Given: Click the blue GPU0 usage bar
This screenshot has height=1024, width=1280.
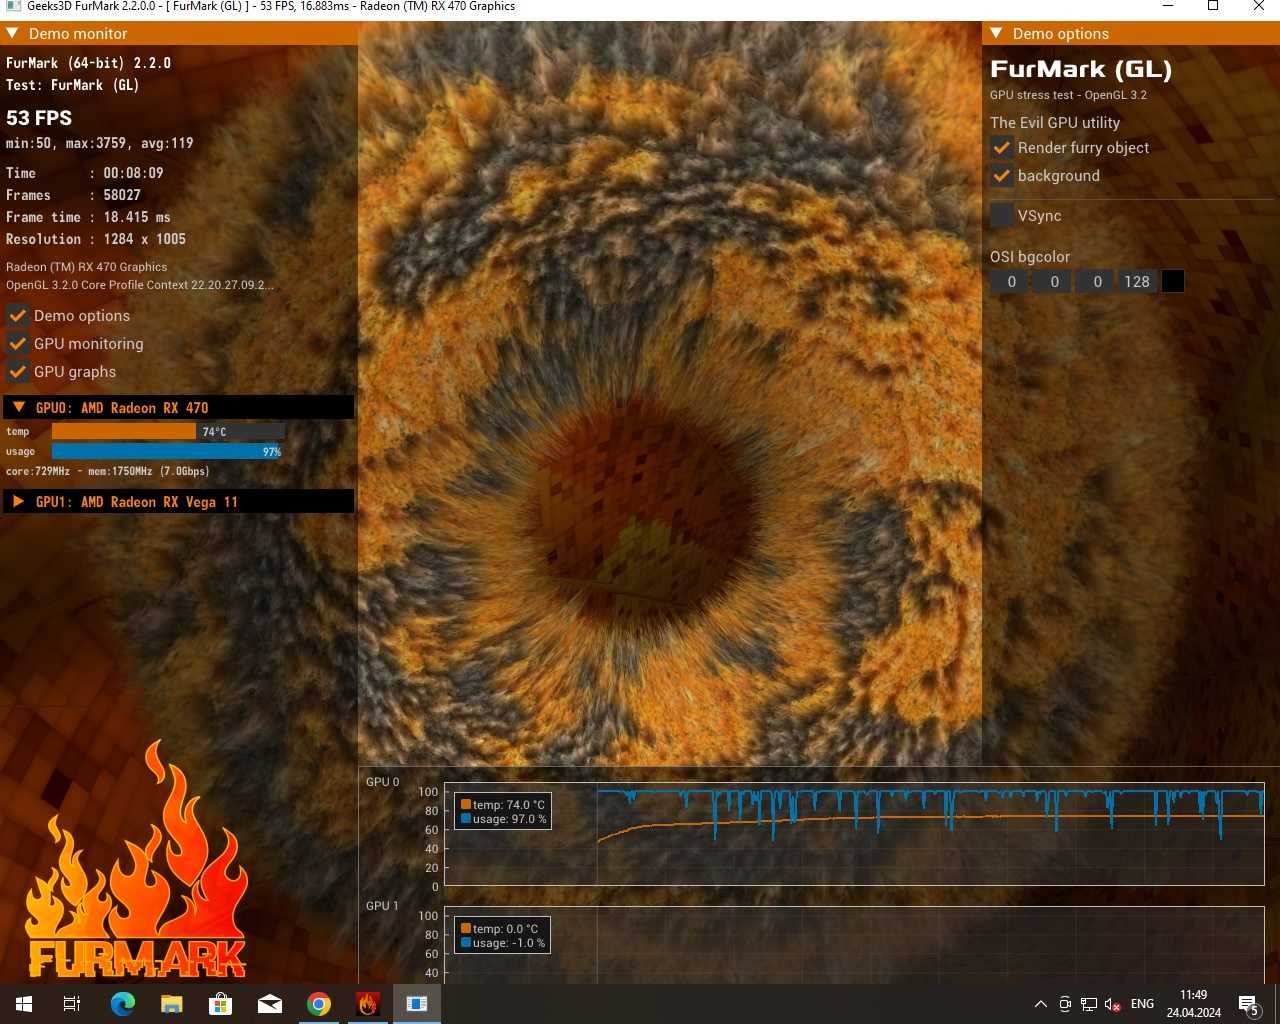Looking at the screenshot, I should 167,451.
